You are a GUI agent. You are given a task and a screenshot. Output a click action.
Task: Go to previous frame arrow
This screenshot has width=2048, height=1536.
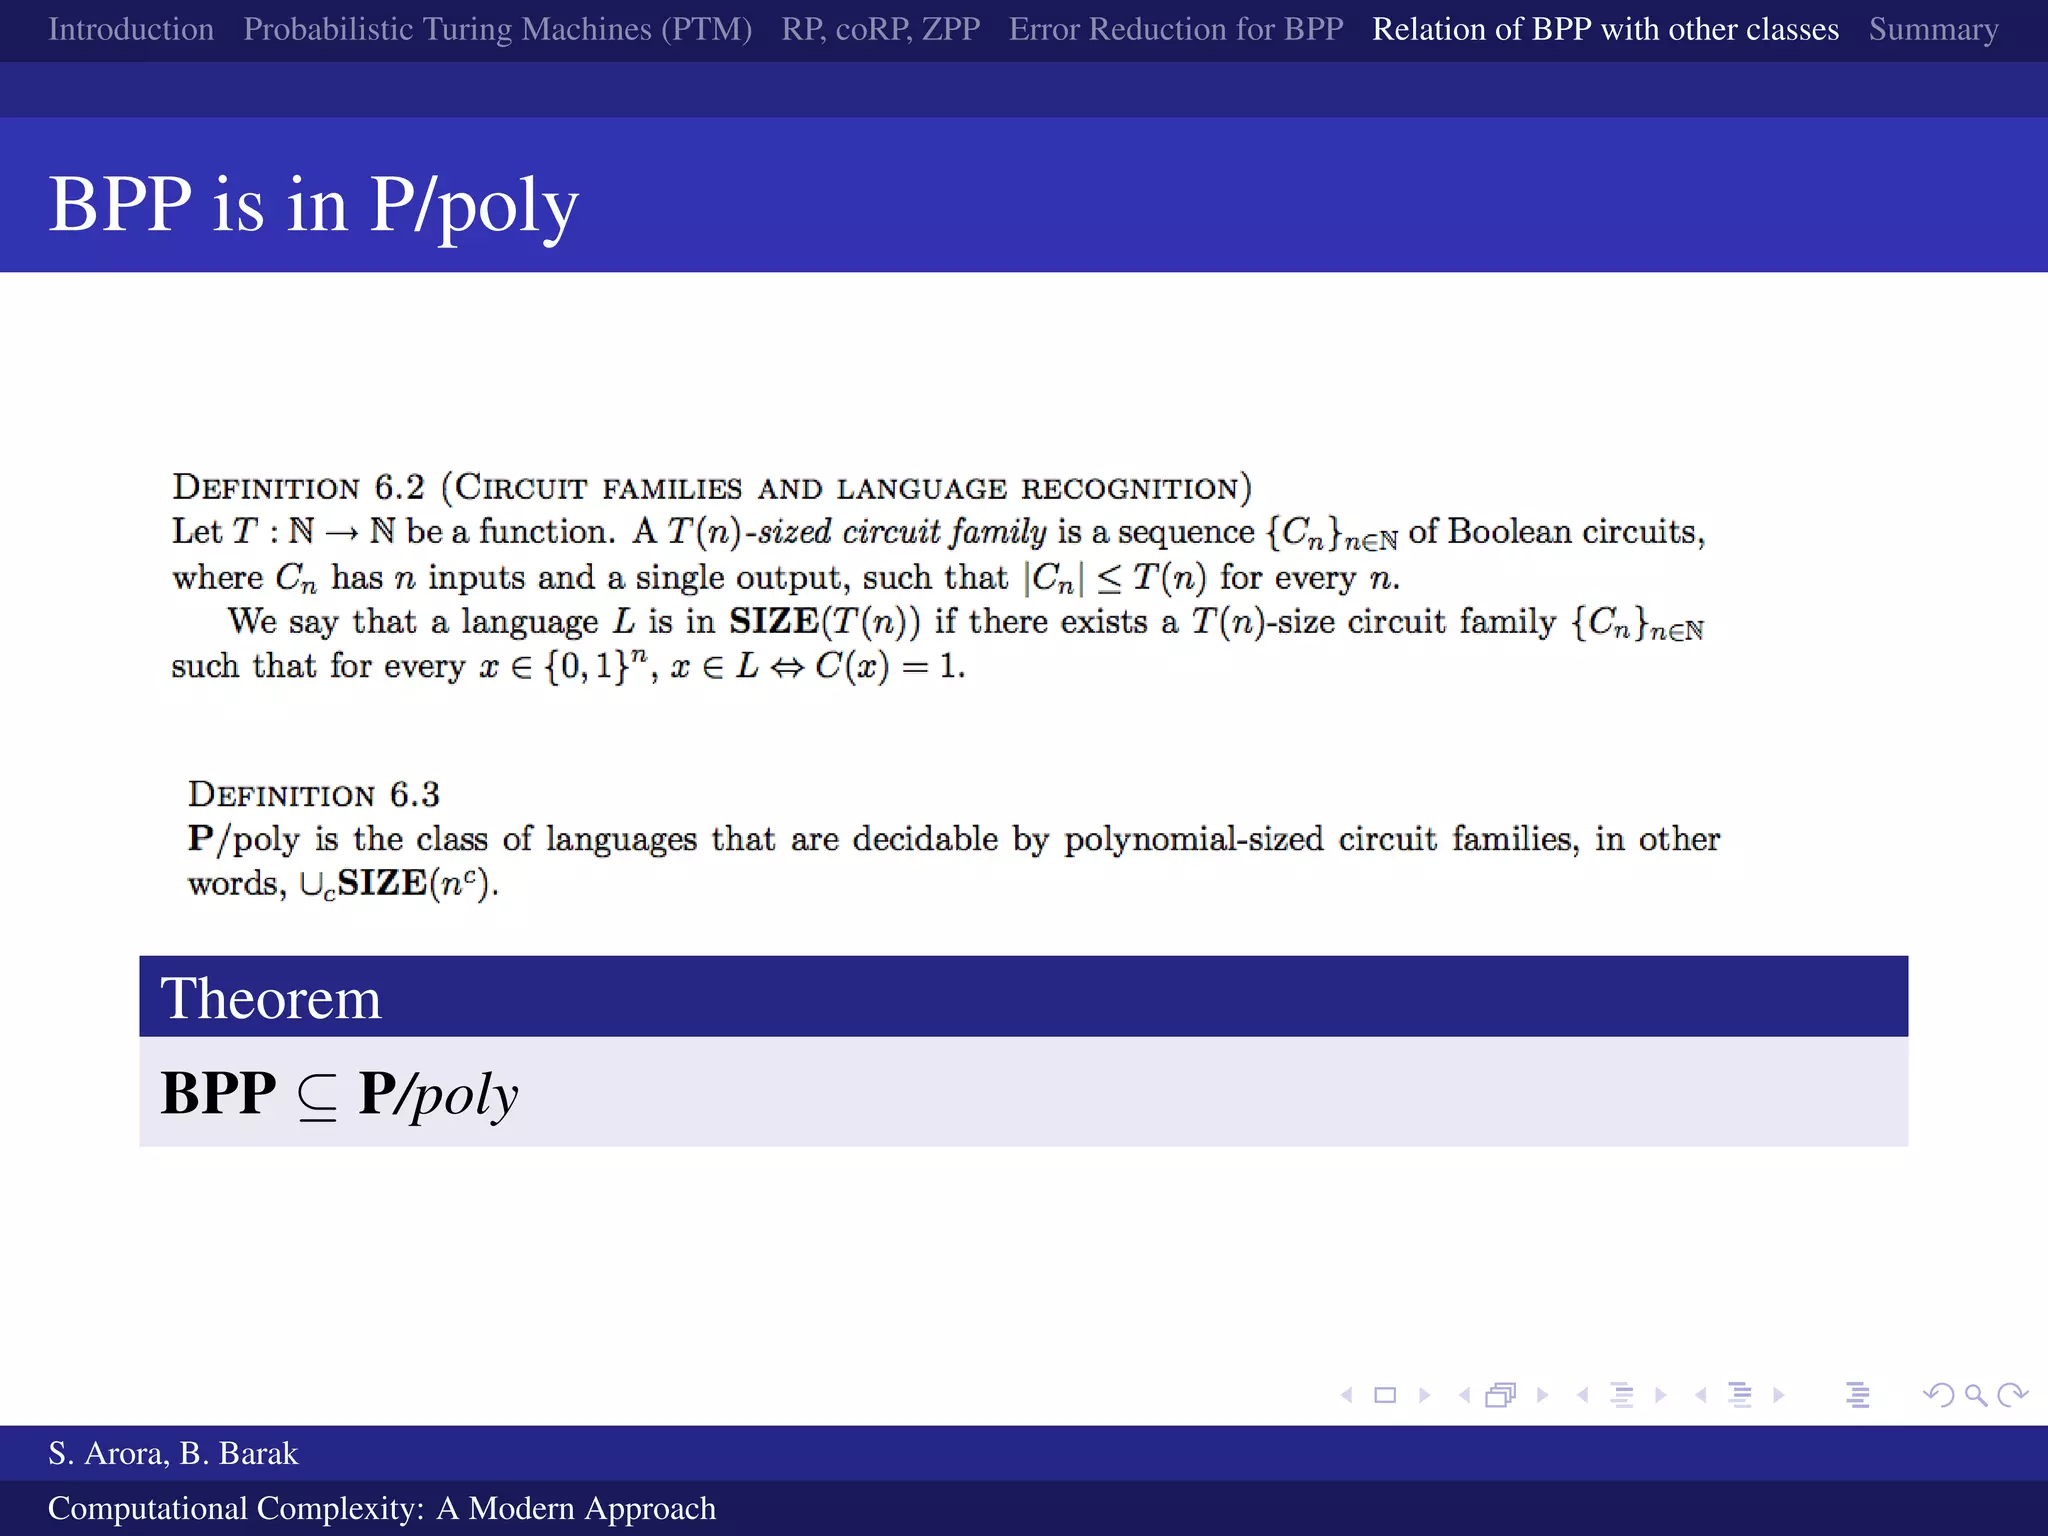pyautogui.click(x=1464, y=1395)
